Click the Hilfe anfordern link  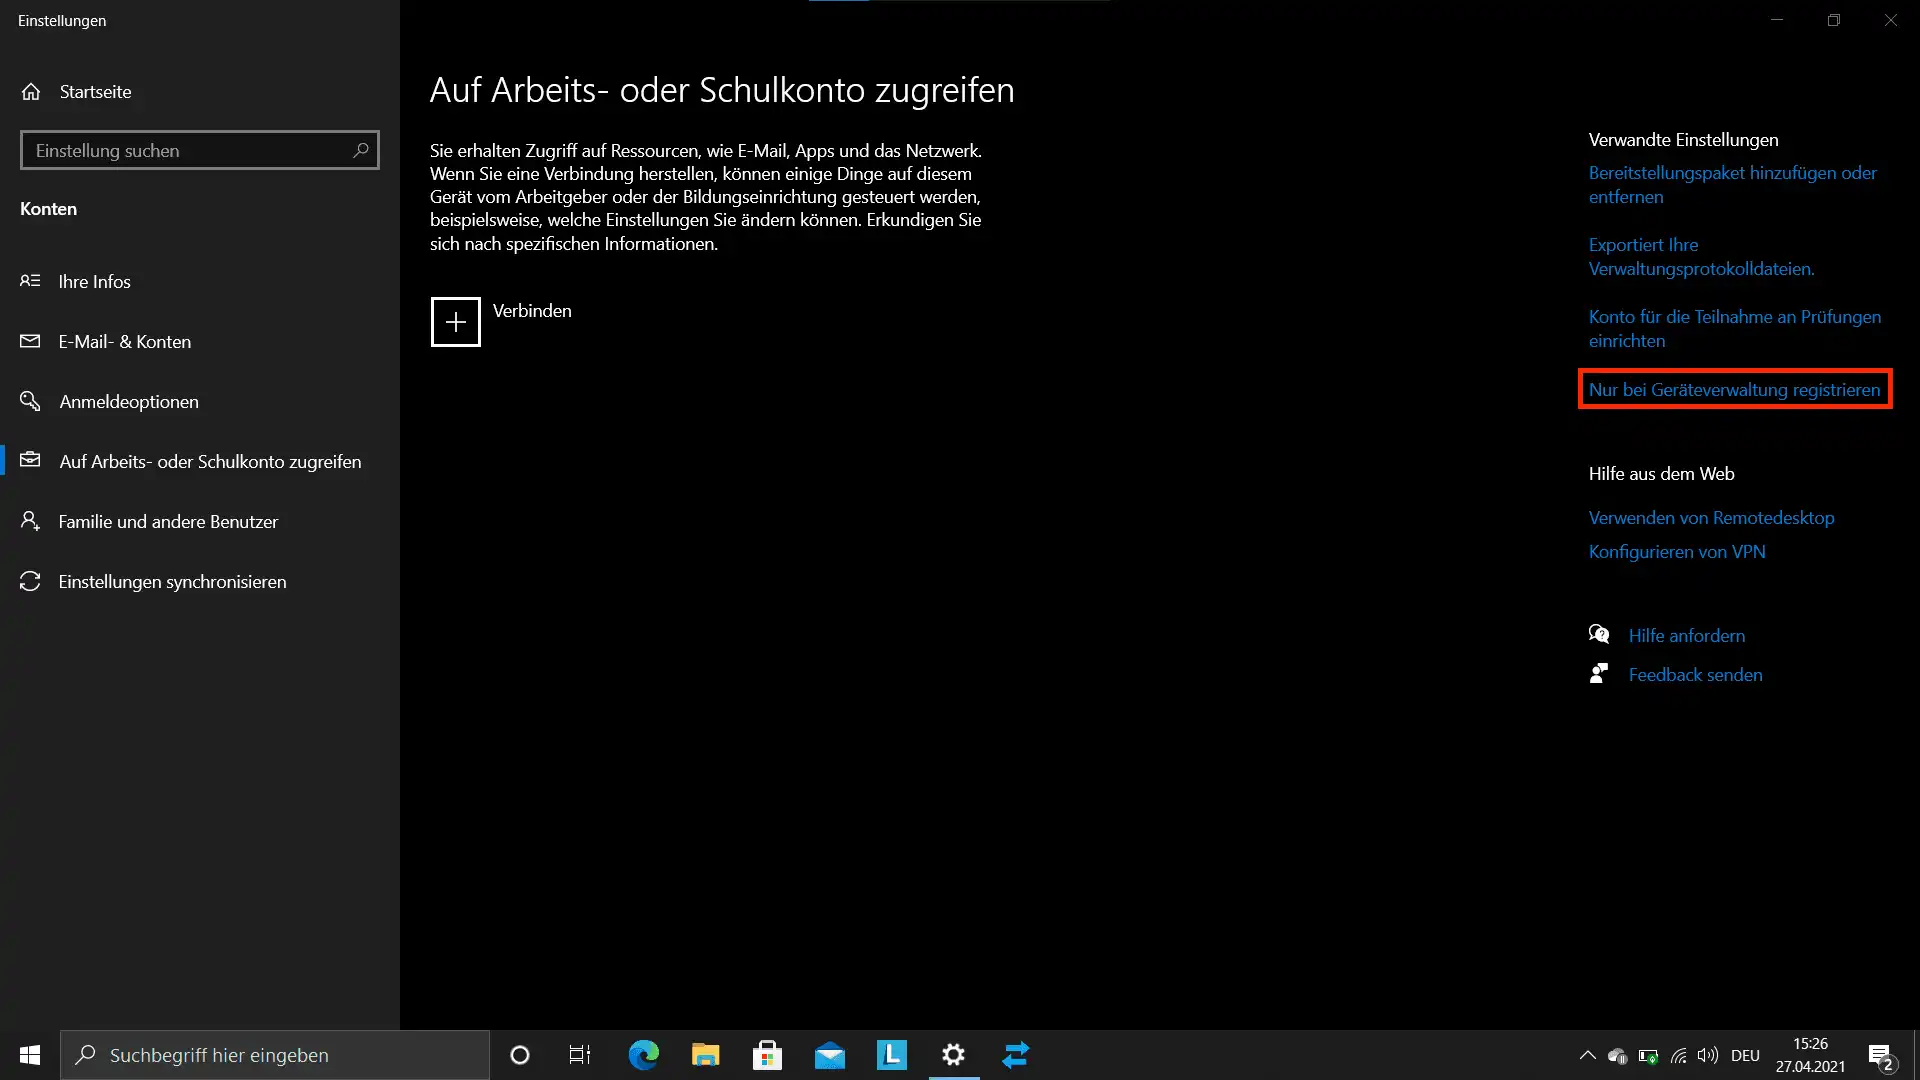point(1686,636)
